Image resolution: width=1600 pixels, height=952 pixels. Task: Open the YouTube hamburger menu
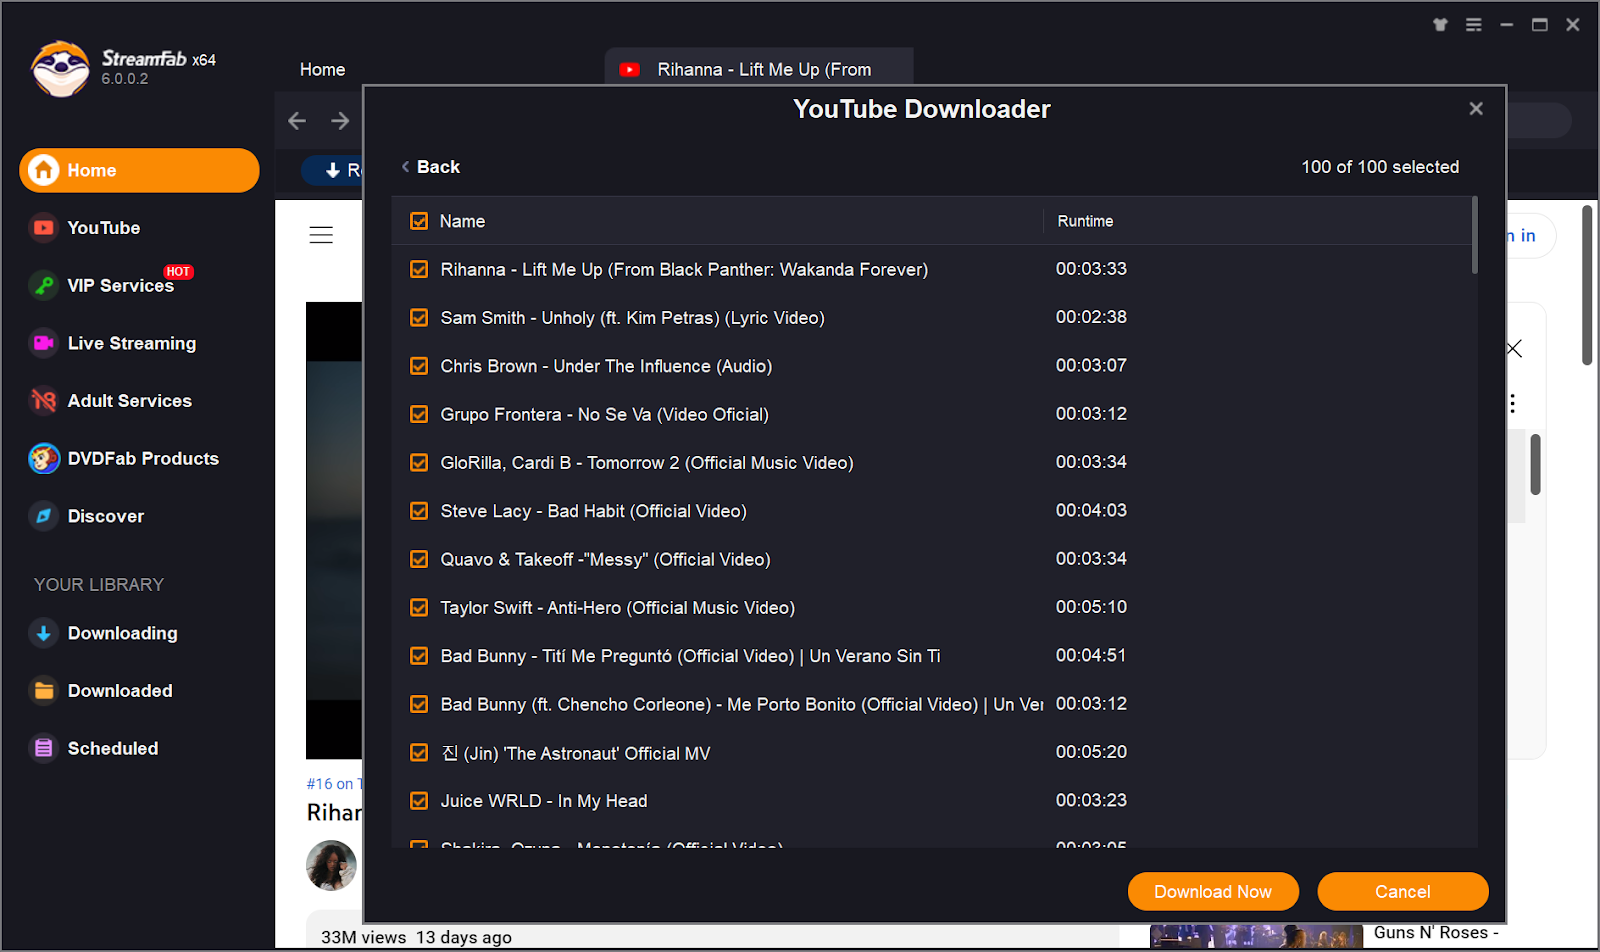(x=321, y=235)
